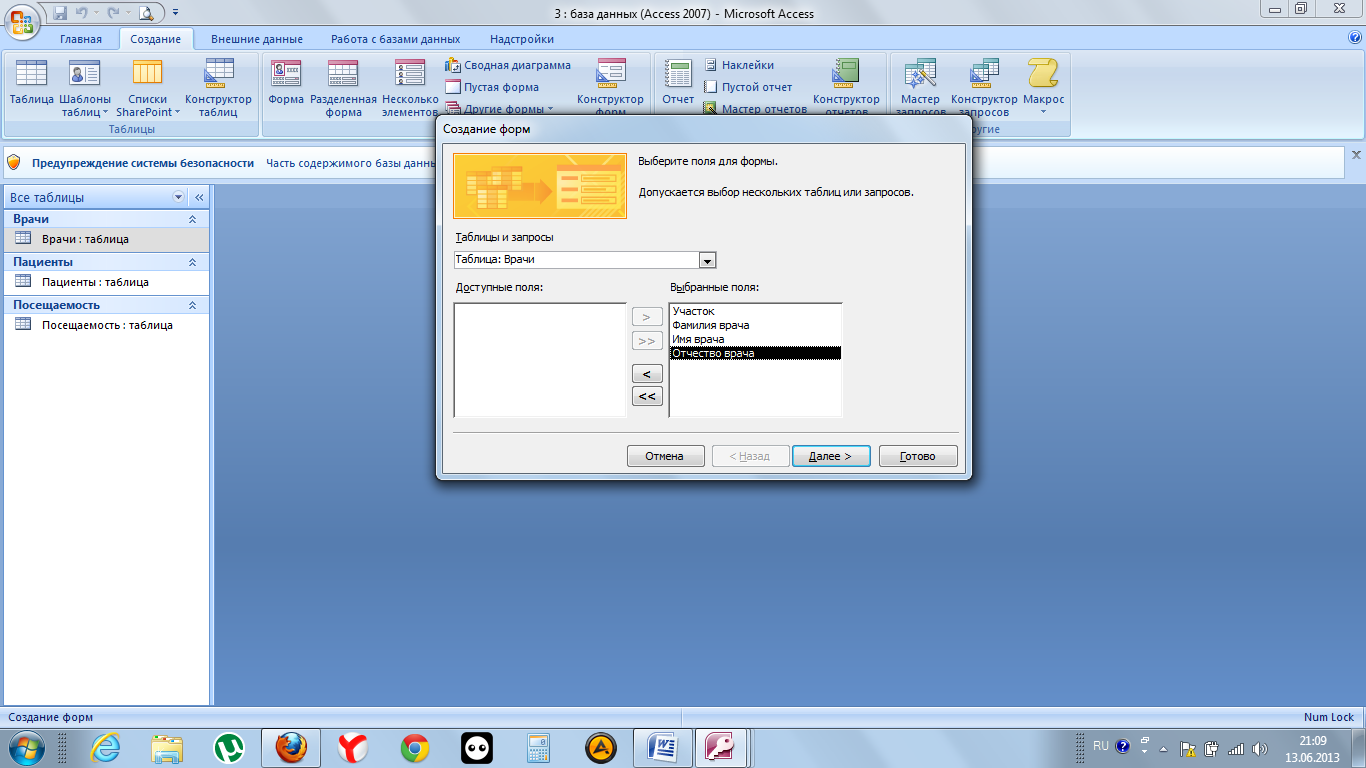This screenshot has height=768, width=1366.
Task: Select the Разделенная форма split form icon
Action: (343, 87)
